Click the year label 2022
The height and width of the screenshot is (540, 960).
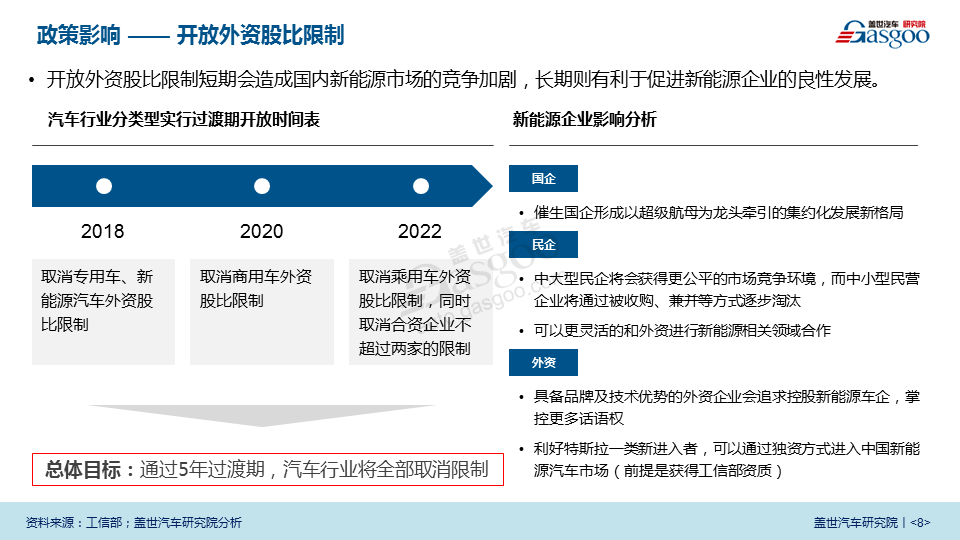[419, 231]
